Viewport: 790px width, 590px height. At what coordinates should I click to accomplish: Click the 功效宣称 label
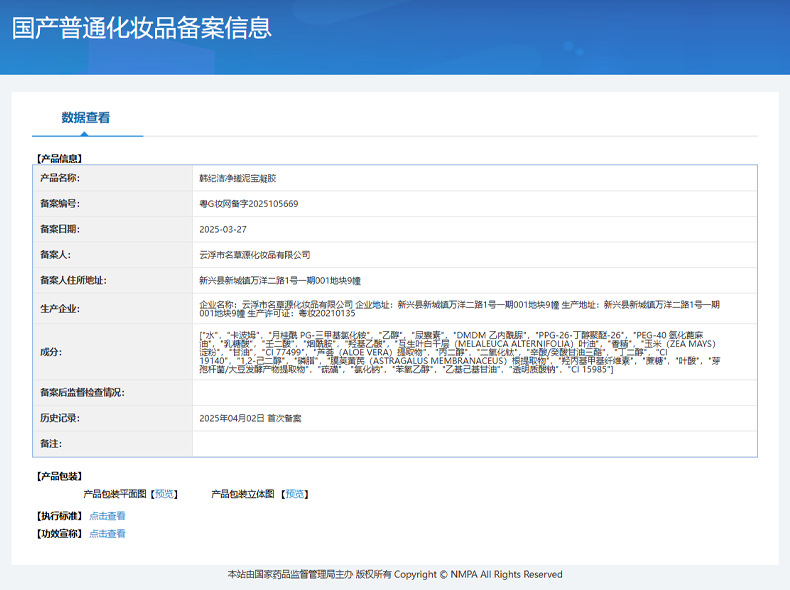click(x=59, y=534)
